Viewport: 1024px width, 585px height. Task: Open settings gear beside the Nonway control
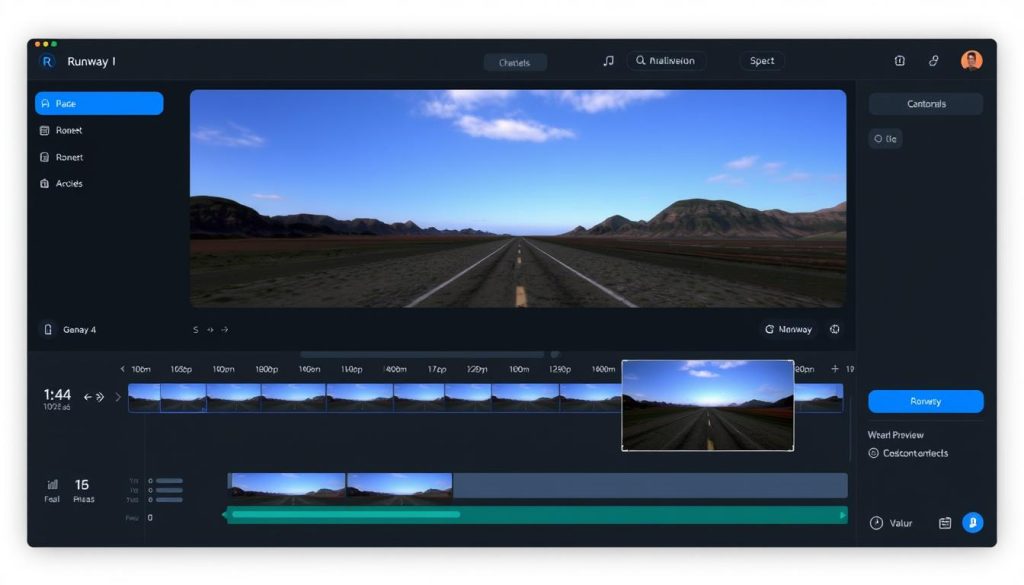coord(834,328)
